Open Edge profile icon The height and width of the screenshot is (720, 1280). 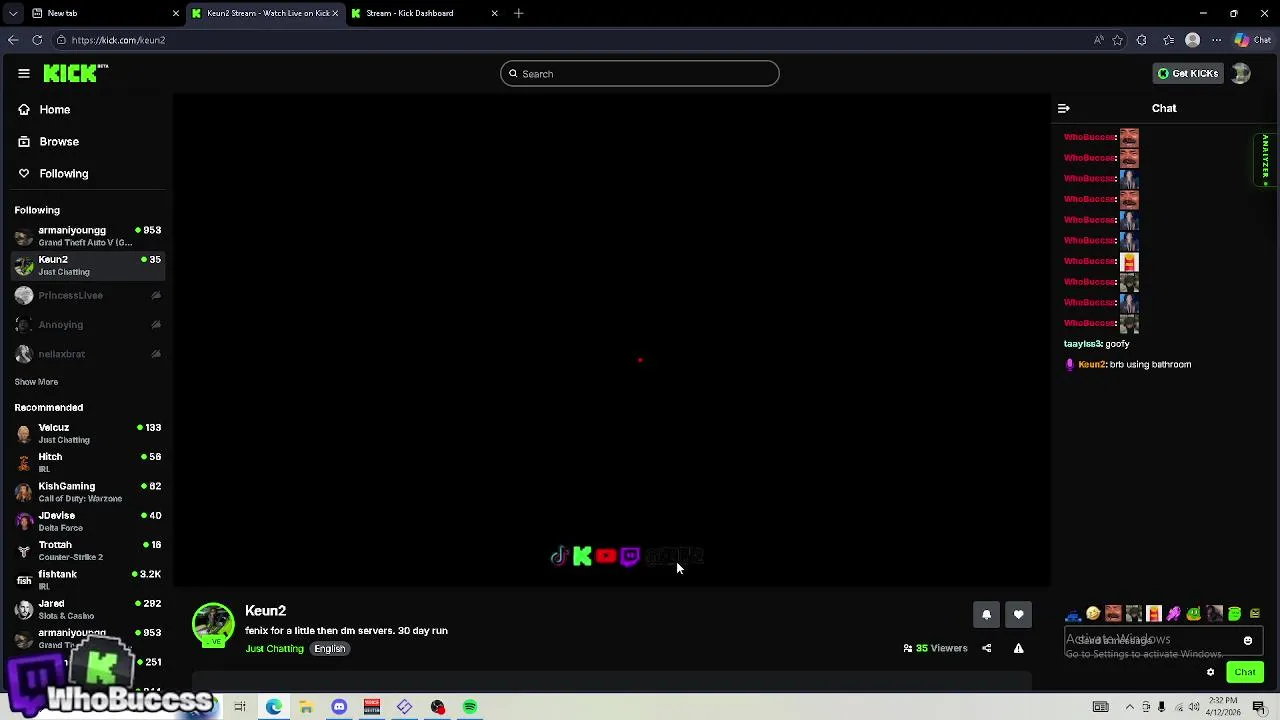coord(1192,40)
